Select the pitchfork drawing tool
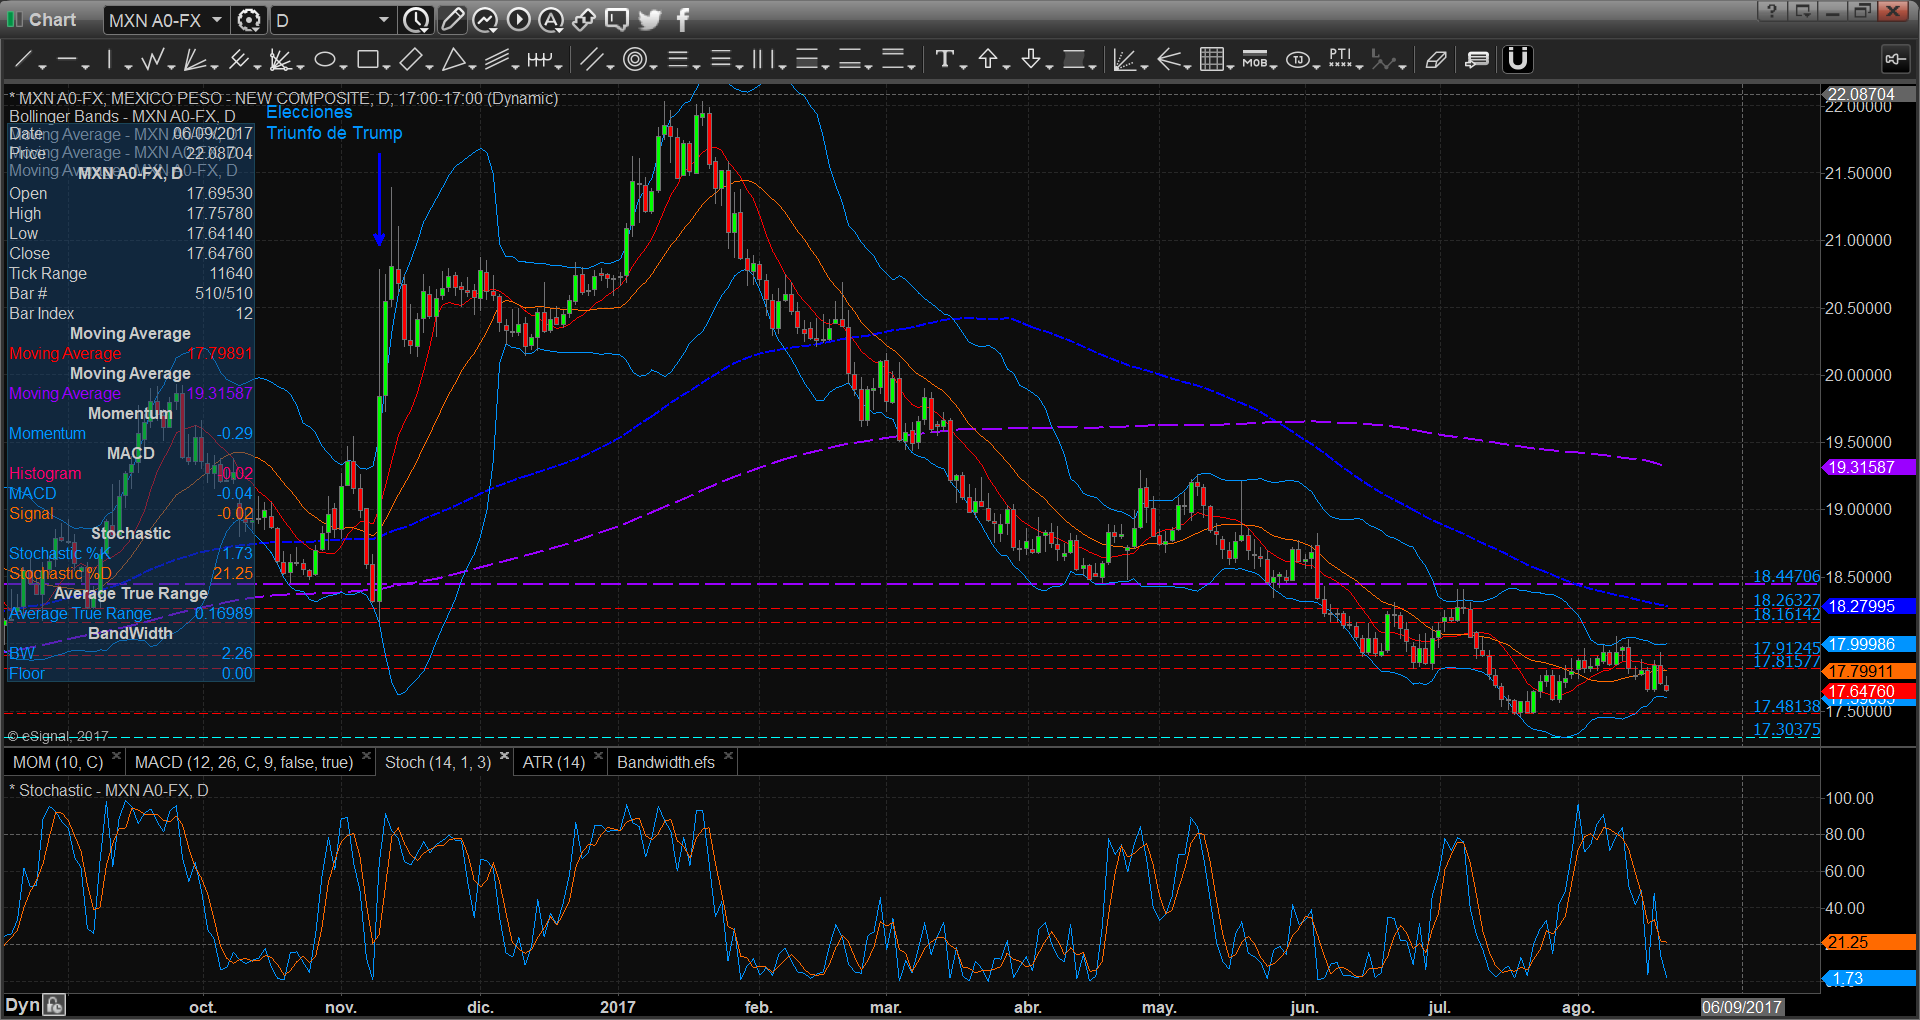The width and height of the screenshot is (1920, 1020). tap(238, 60)
